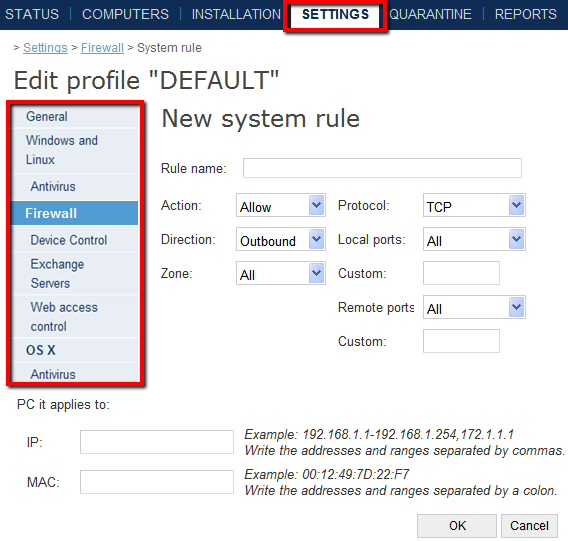Go to the REPORTS tab

tap(526, 14)
